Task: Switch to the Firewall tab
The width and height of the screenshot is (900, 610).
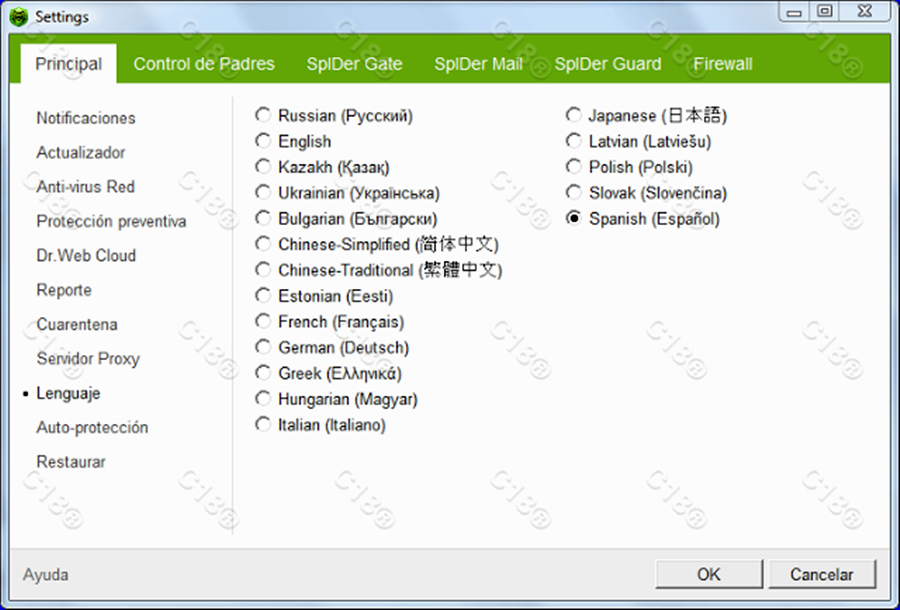Action: 722,64
